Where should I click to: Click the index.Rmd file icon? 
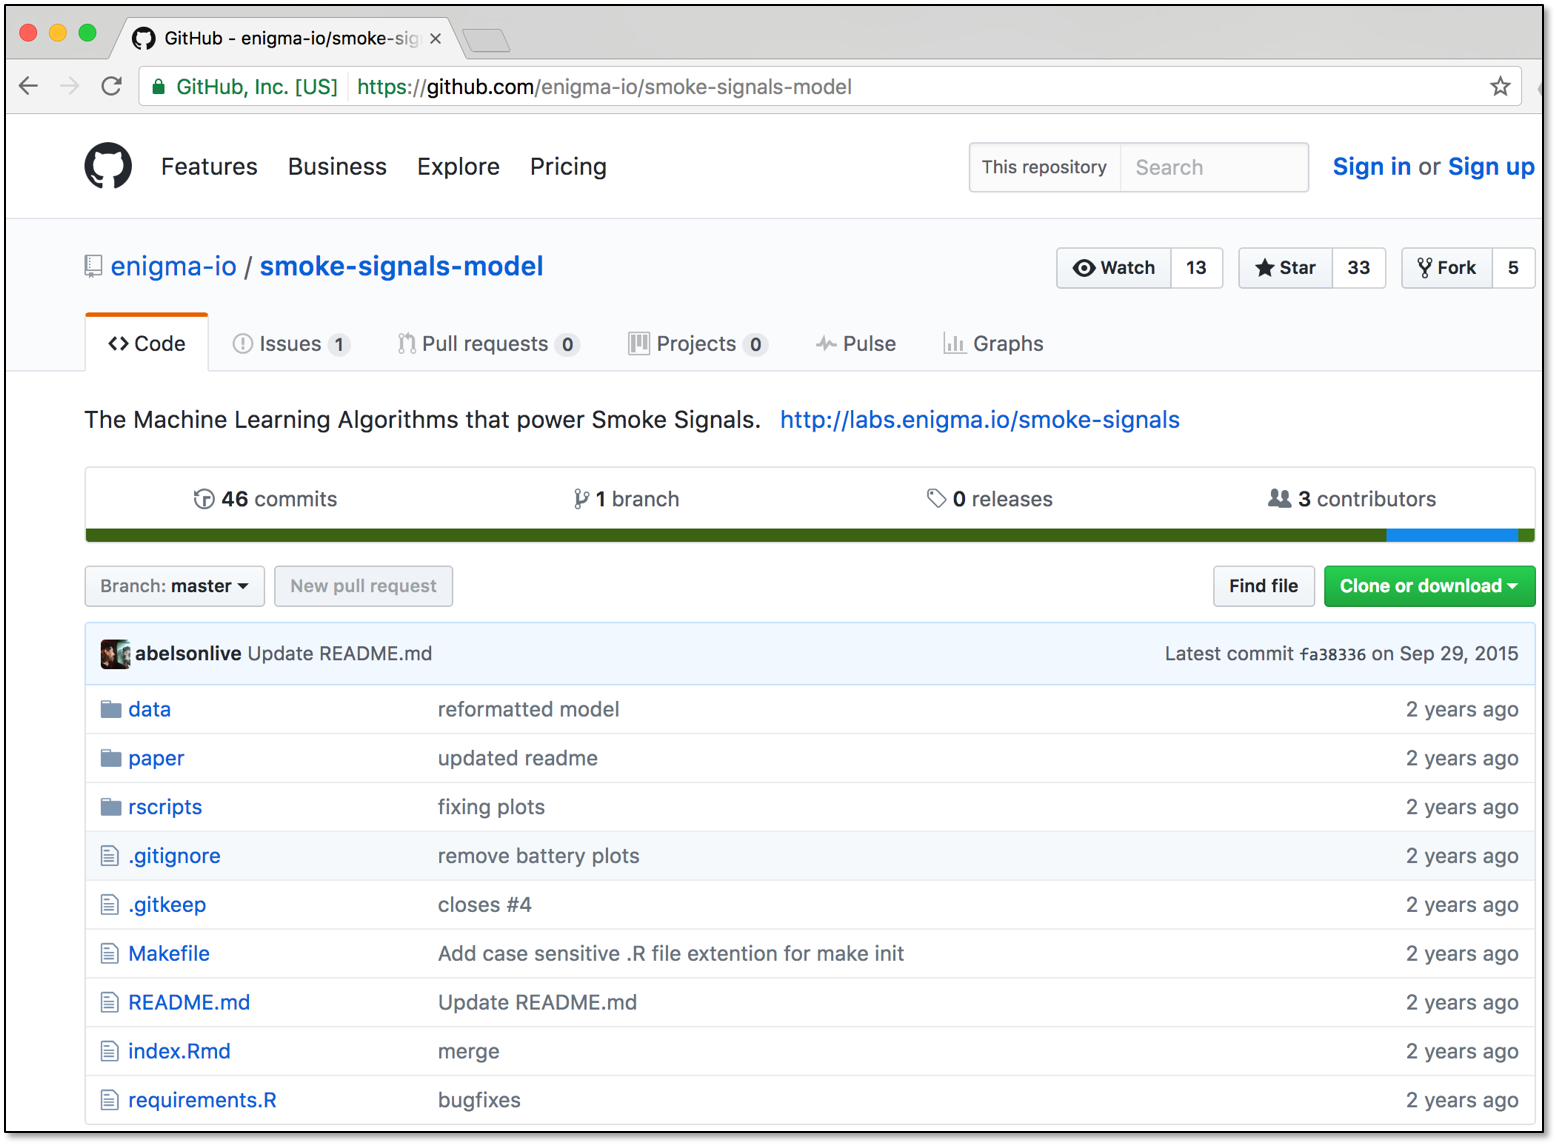[x=110, y=1052]
